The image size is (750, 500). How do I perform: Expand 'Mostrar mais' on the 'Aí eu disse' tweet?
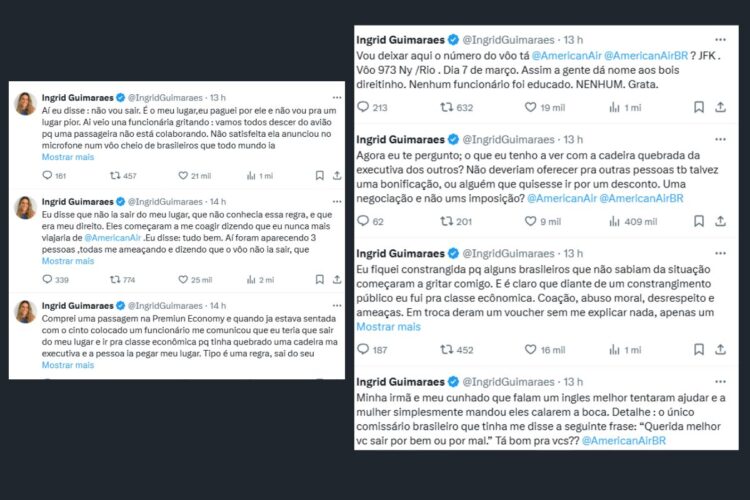pyautogui.click(x=68, y=156)
